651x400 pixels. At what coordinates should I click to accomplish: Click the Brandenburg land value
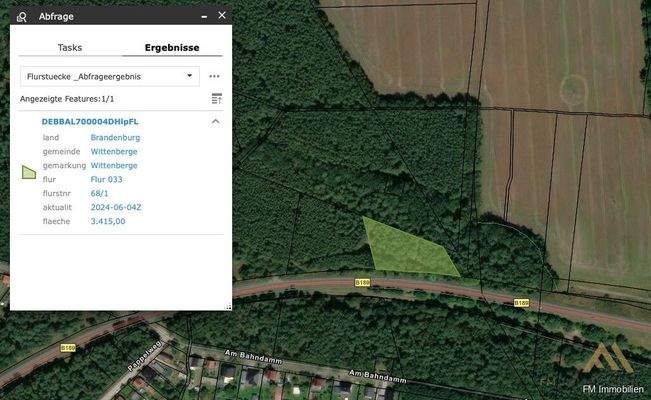coord(114,137)
